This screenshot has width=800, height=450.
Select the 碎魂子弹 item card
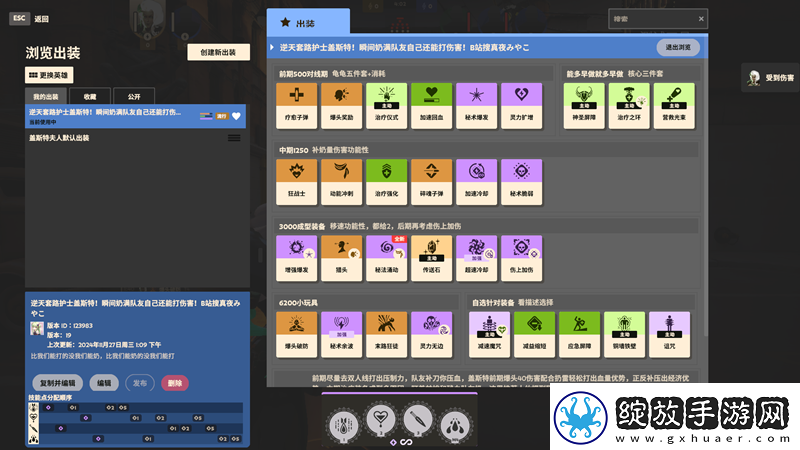click(431, 182)
